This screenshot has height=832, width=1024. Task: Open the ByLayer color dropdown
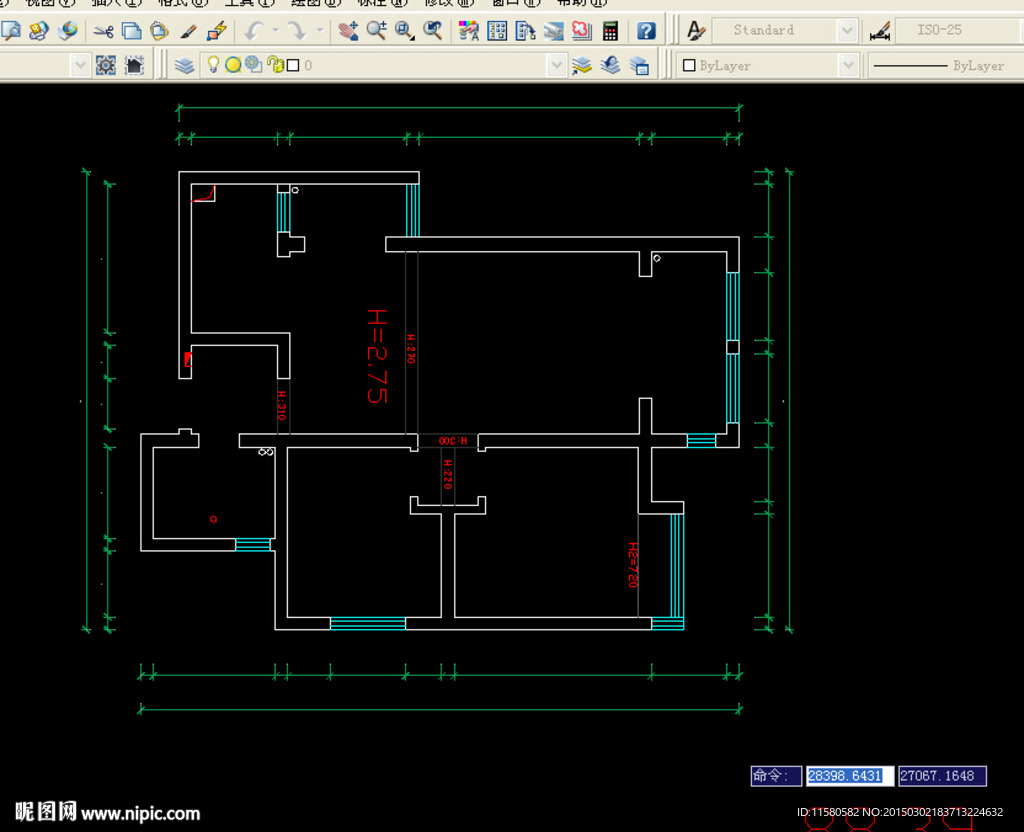pyautogui.click(x=847, y=66)
